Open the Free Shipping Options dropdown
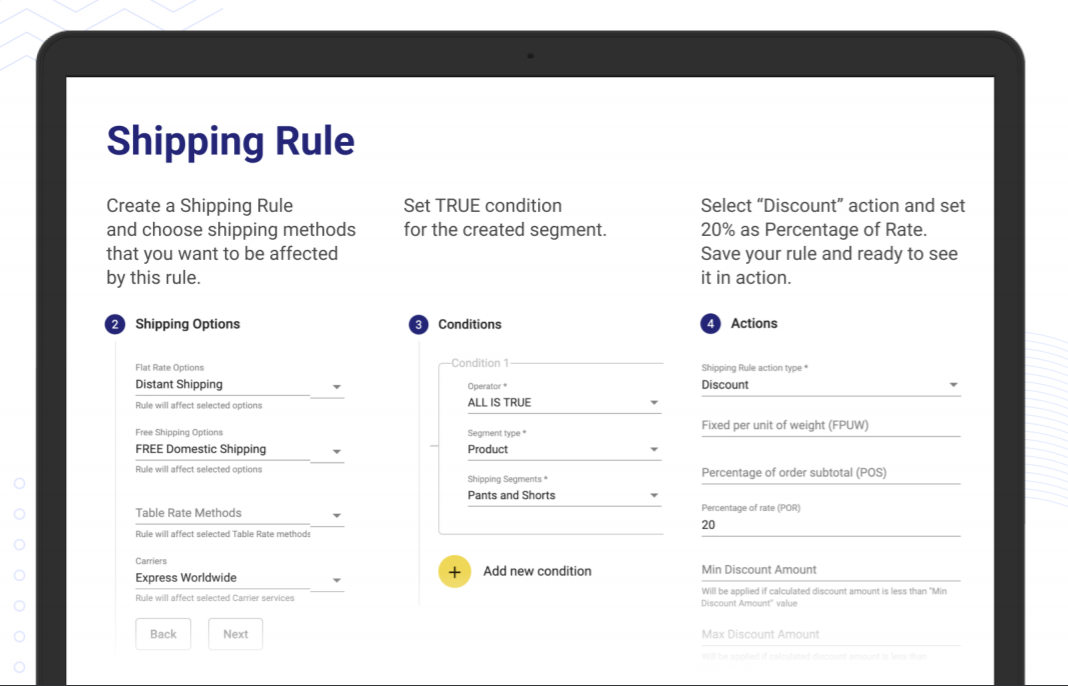 pos(338,450)
